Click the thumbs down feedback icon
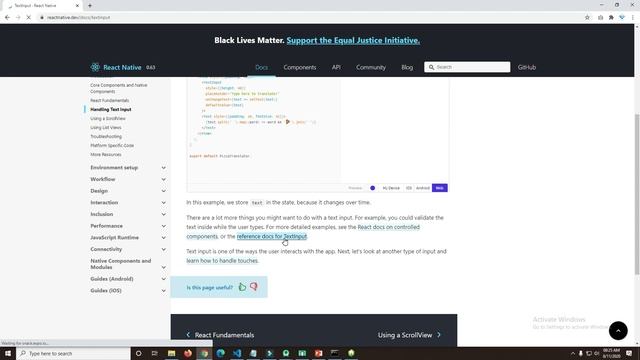 253,287
